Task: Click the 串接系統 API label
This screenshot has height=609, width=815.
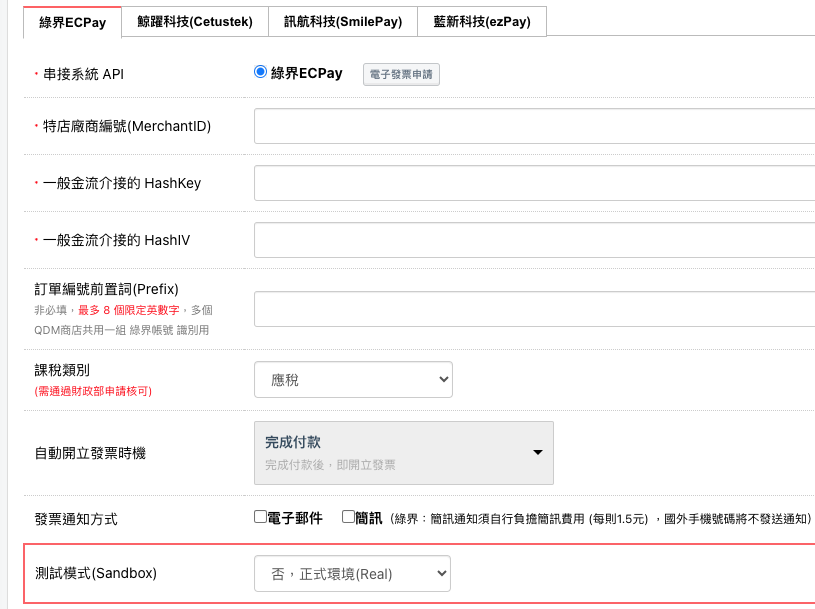Action: click(x=83, y=74)
